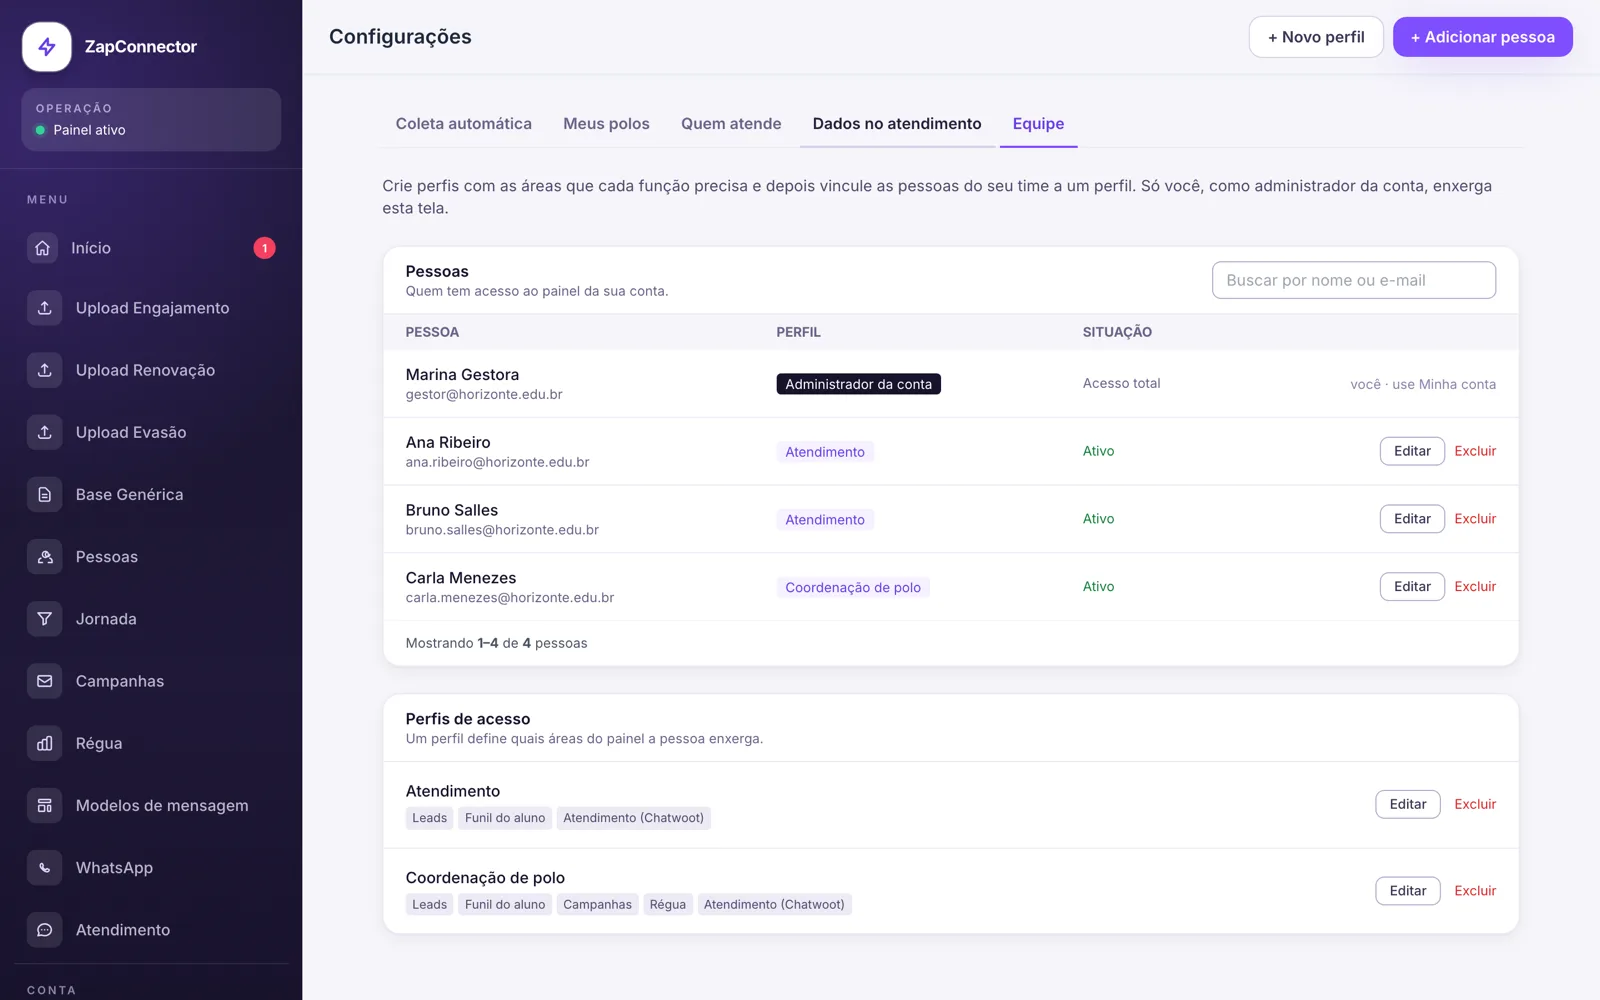Select the Equipe tab
Image resolution: width=1600 pixels, height=1000 pixels.
1038,124
